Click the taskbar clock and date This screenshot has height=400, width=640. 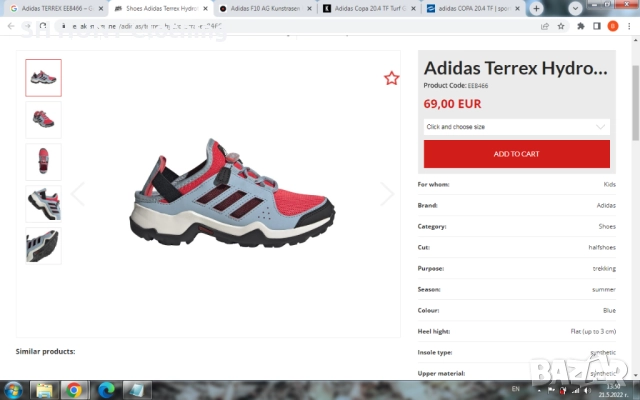coord(613,391)
